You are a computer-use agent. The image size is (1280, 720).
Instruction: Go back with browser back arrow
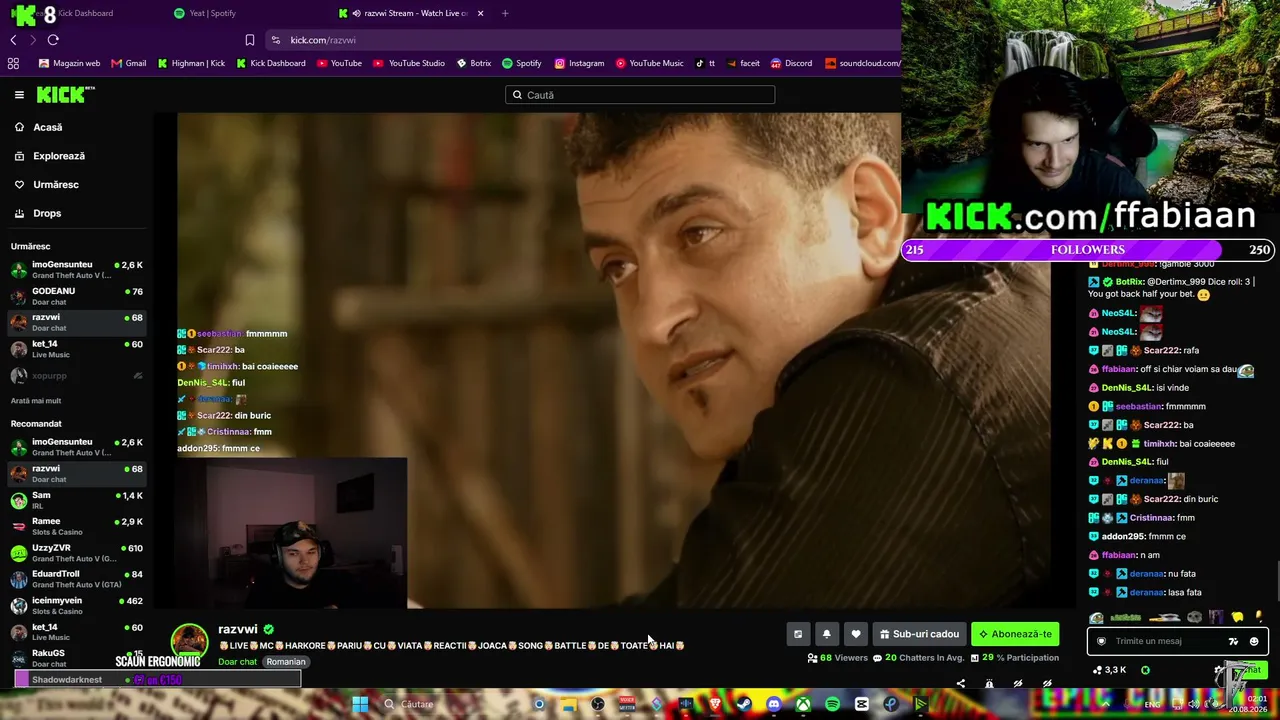13,40
